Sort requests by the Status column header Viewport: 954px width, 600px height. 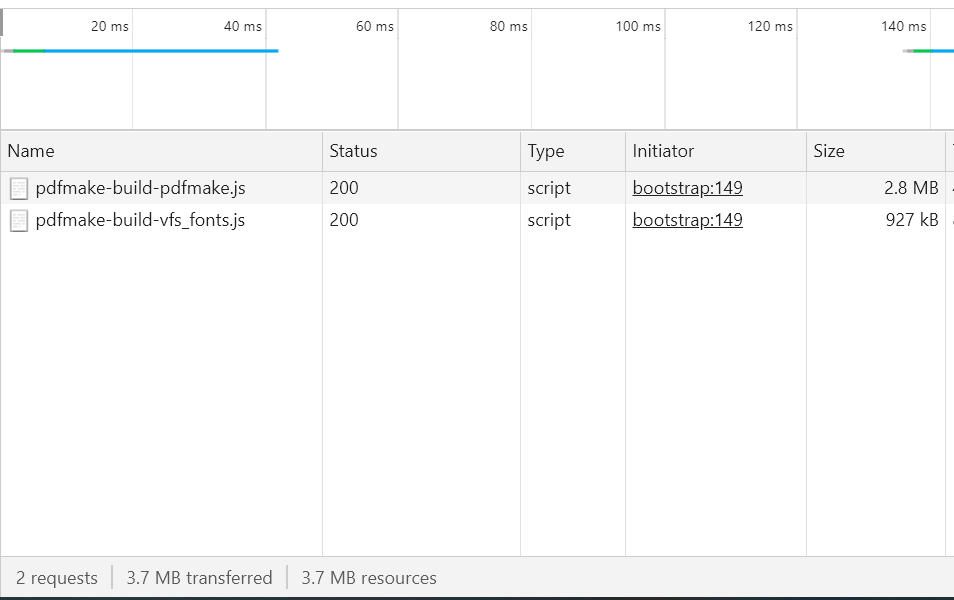[x=353, y=151]
